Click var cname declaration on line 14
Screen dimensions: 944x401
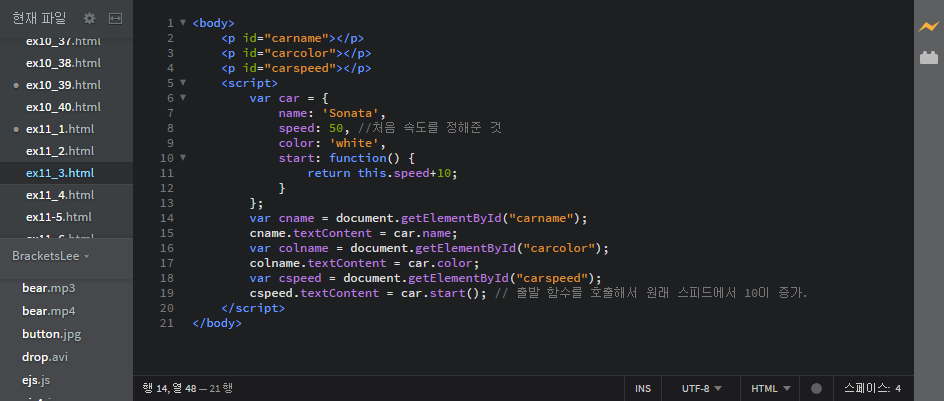point(281,218)
